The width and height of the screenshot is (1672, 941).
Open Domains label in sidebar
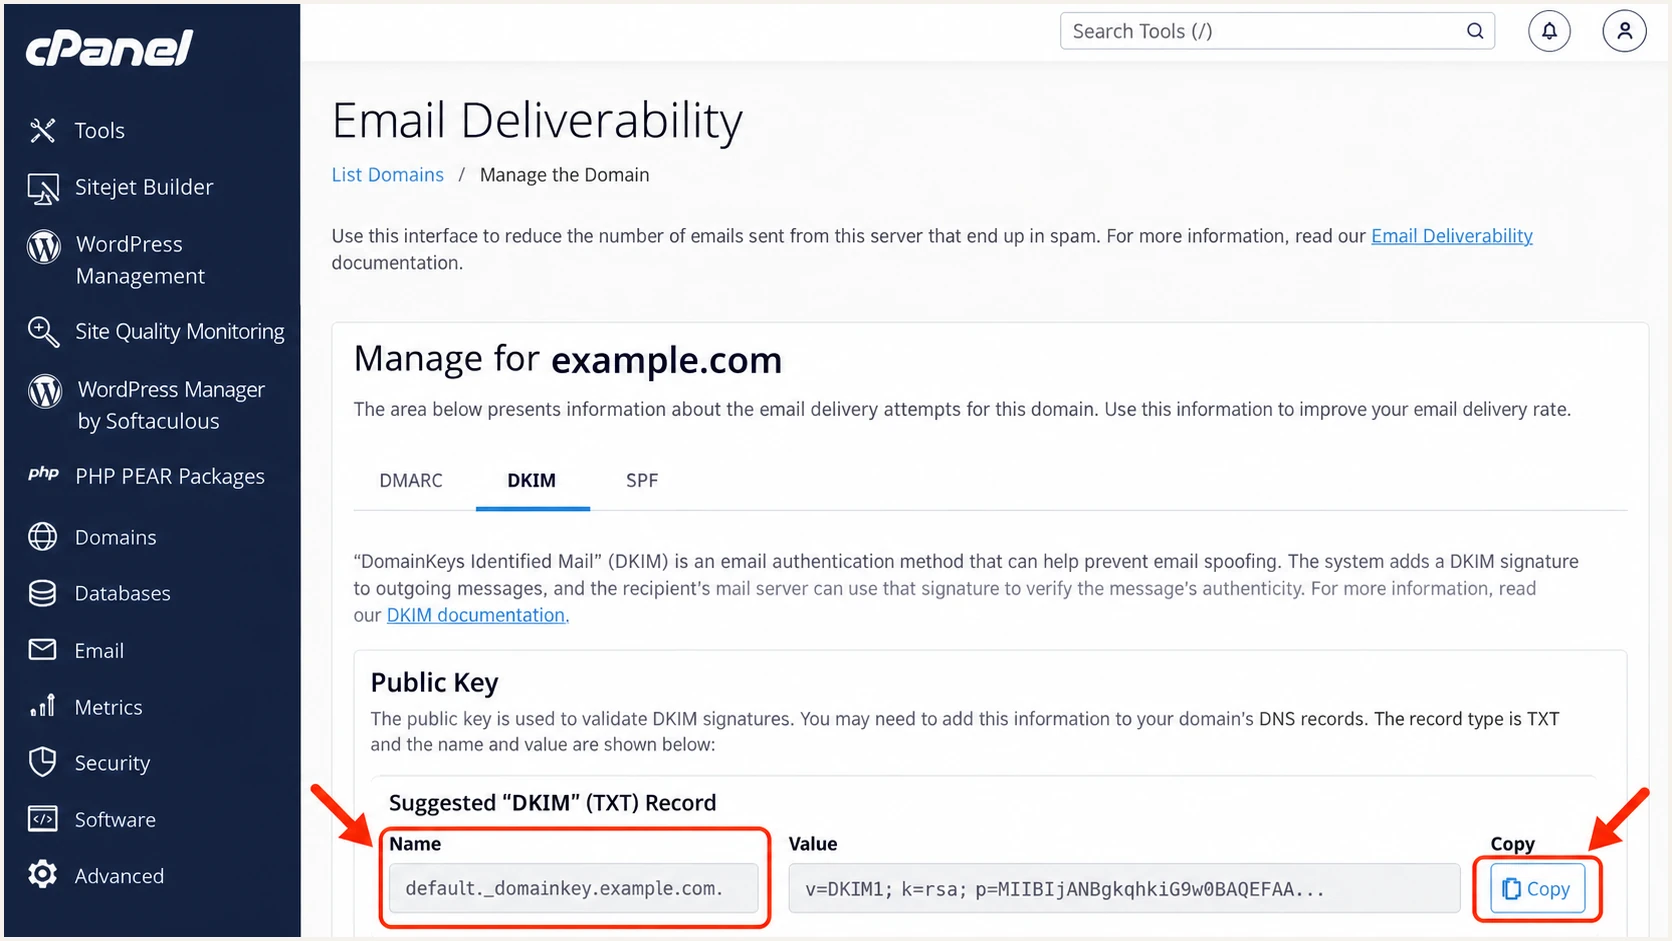click(x=116, y=538)
